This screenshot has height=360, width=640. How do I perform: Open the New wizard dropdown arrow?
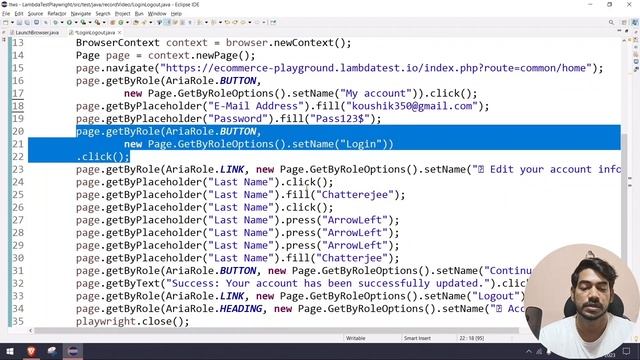tap(12, 22)
